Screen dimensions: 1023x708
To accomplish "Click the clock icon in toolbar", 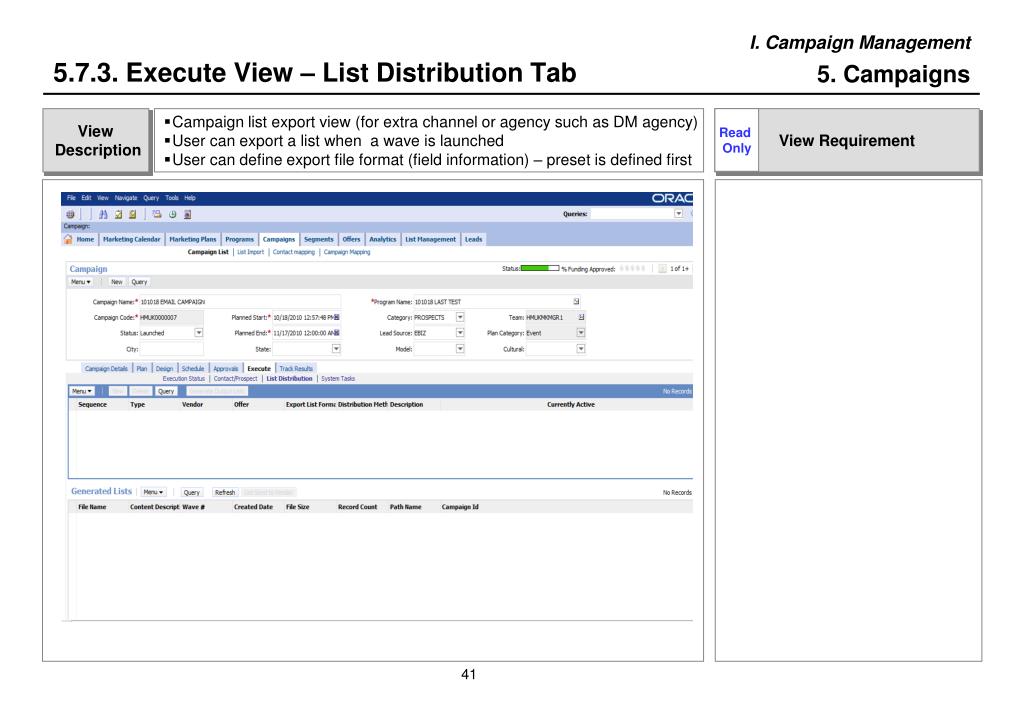I will point(172,214).
